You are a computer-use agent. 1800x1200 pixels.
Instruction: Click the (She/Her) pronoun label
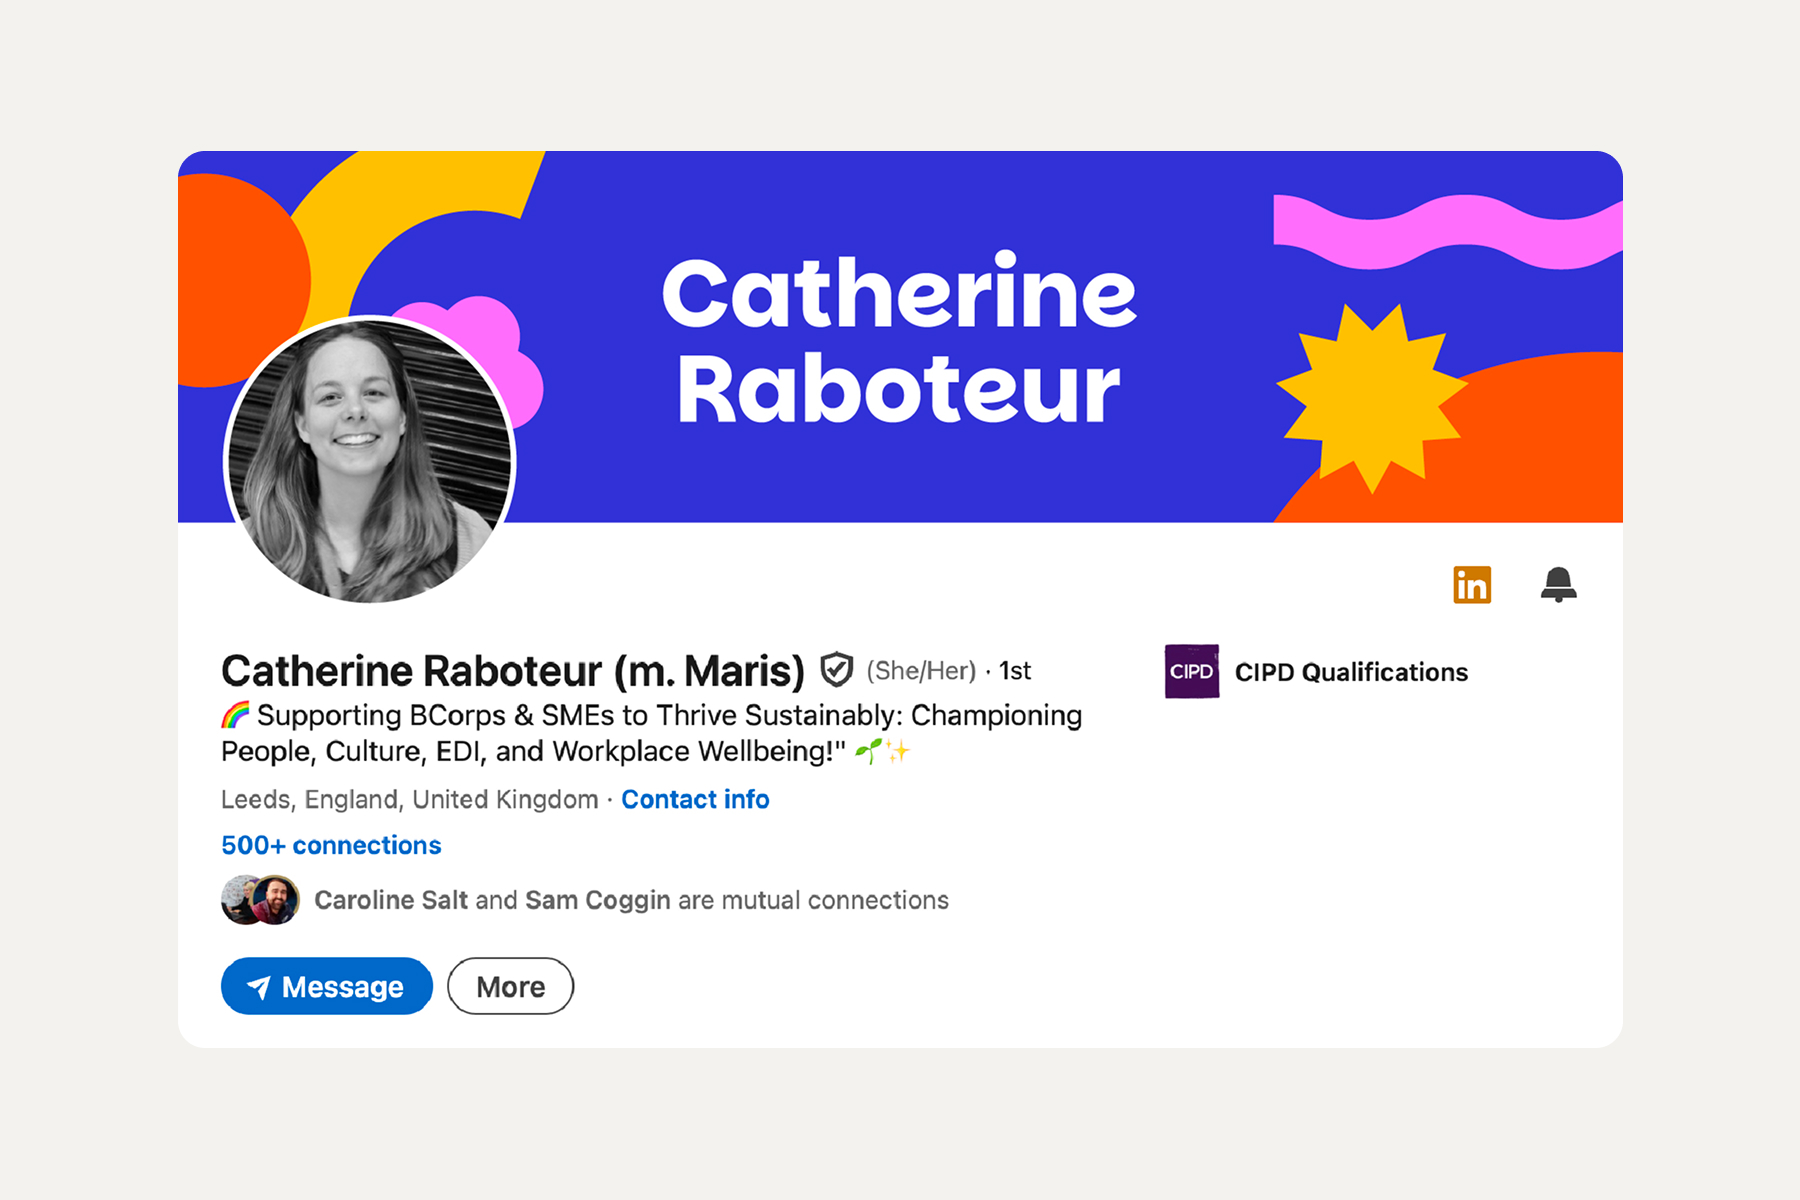[921, 670]
